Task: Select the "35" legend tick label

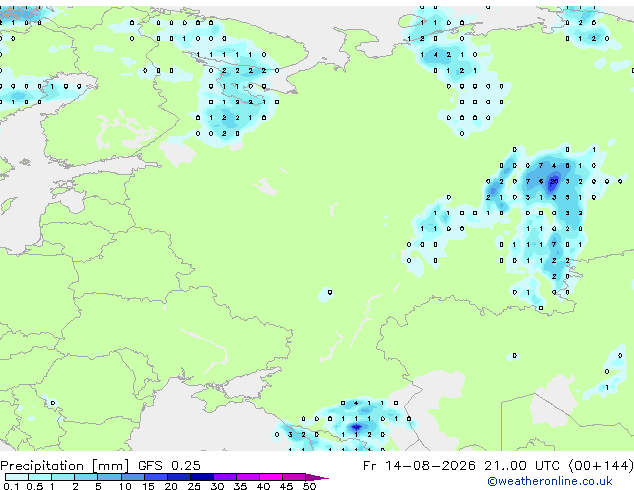Action: point(240,486)
